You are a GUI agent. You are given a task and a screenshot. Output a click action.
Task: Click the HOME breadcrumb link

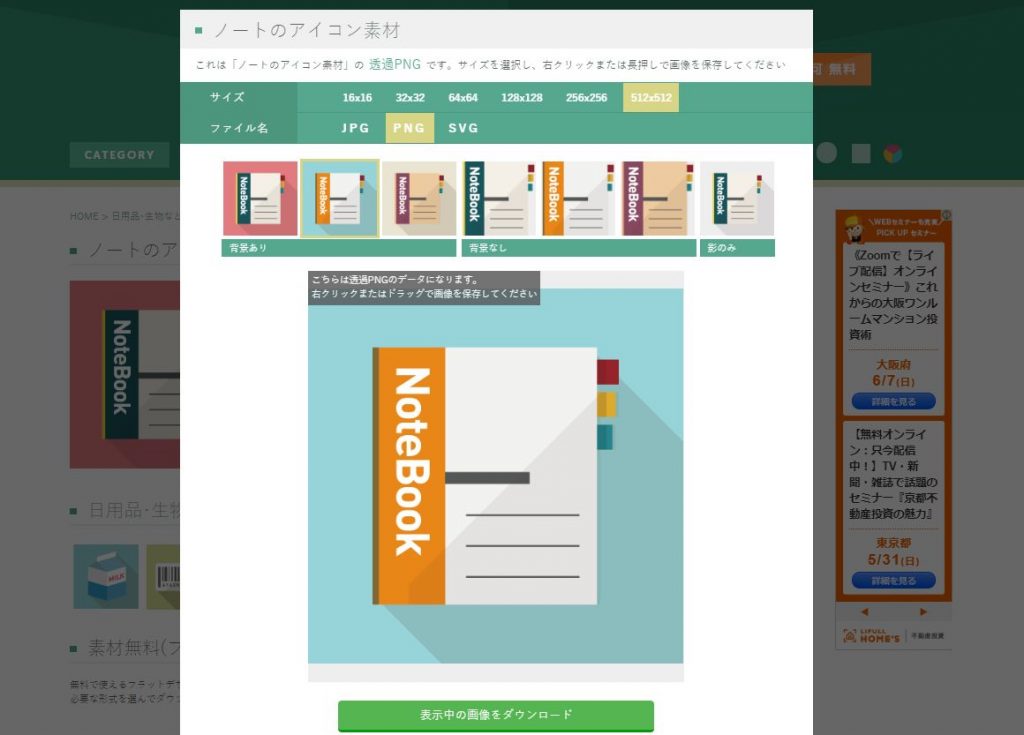click(x=84, y=216)
